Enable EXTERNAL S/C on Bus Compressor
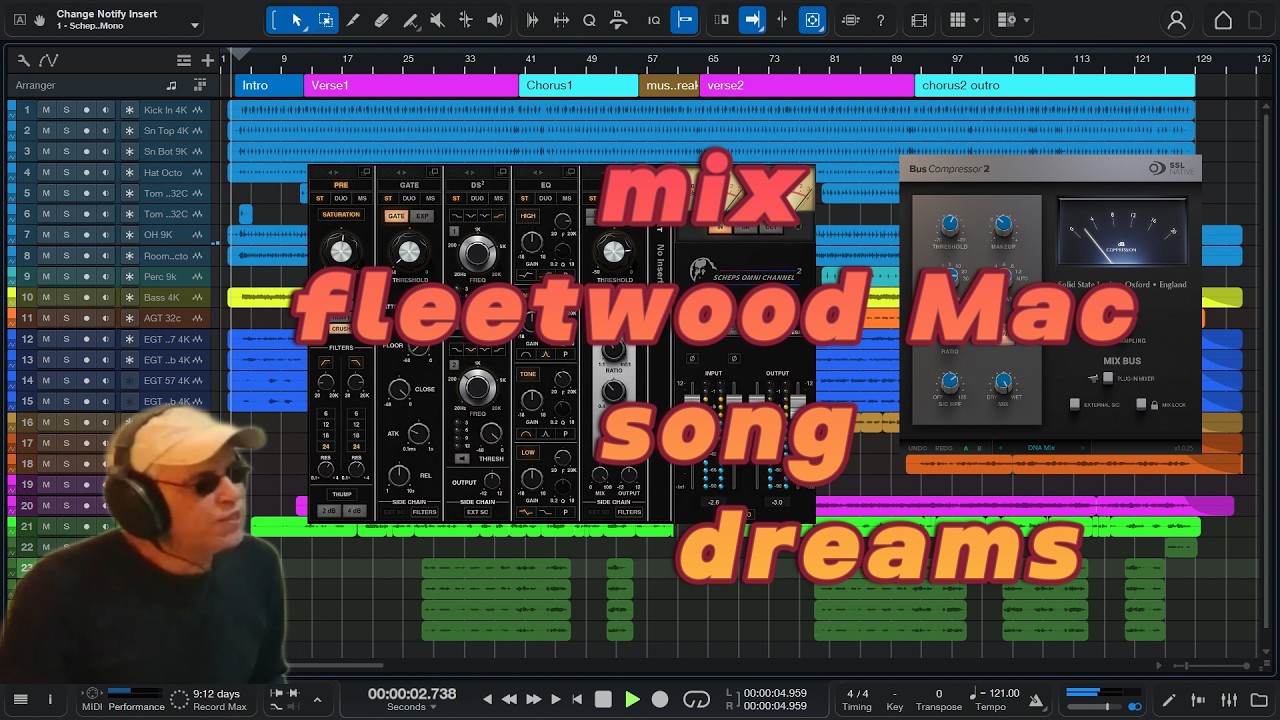The height and width of the screenshot is (720, 1280). tap(1075, 404)
